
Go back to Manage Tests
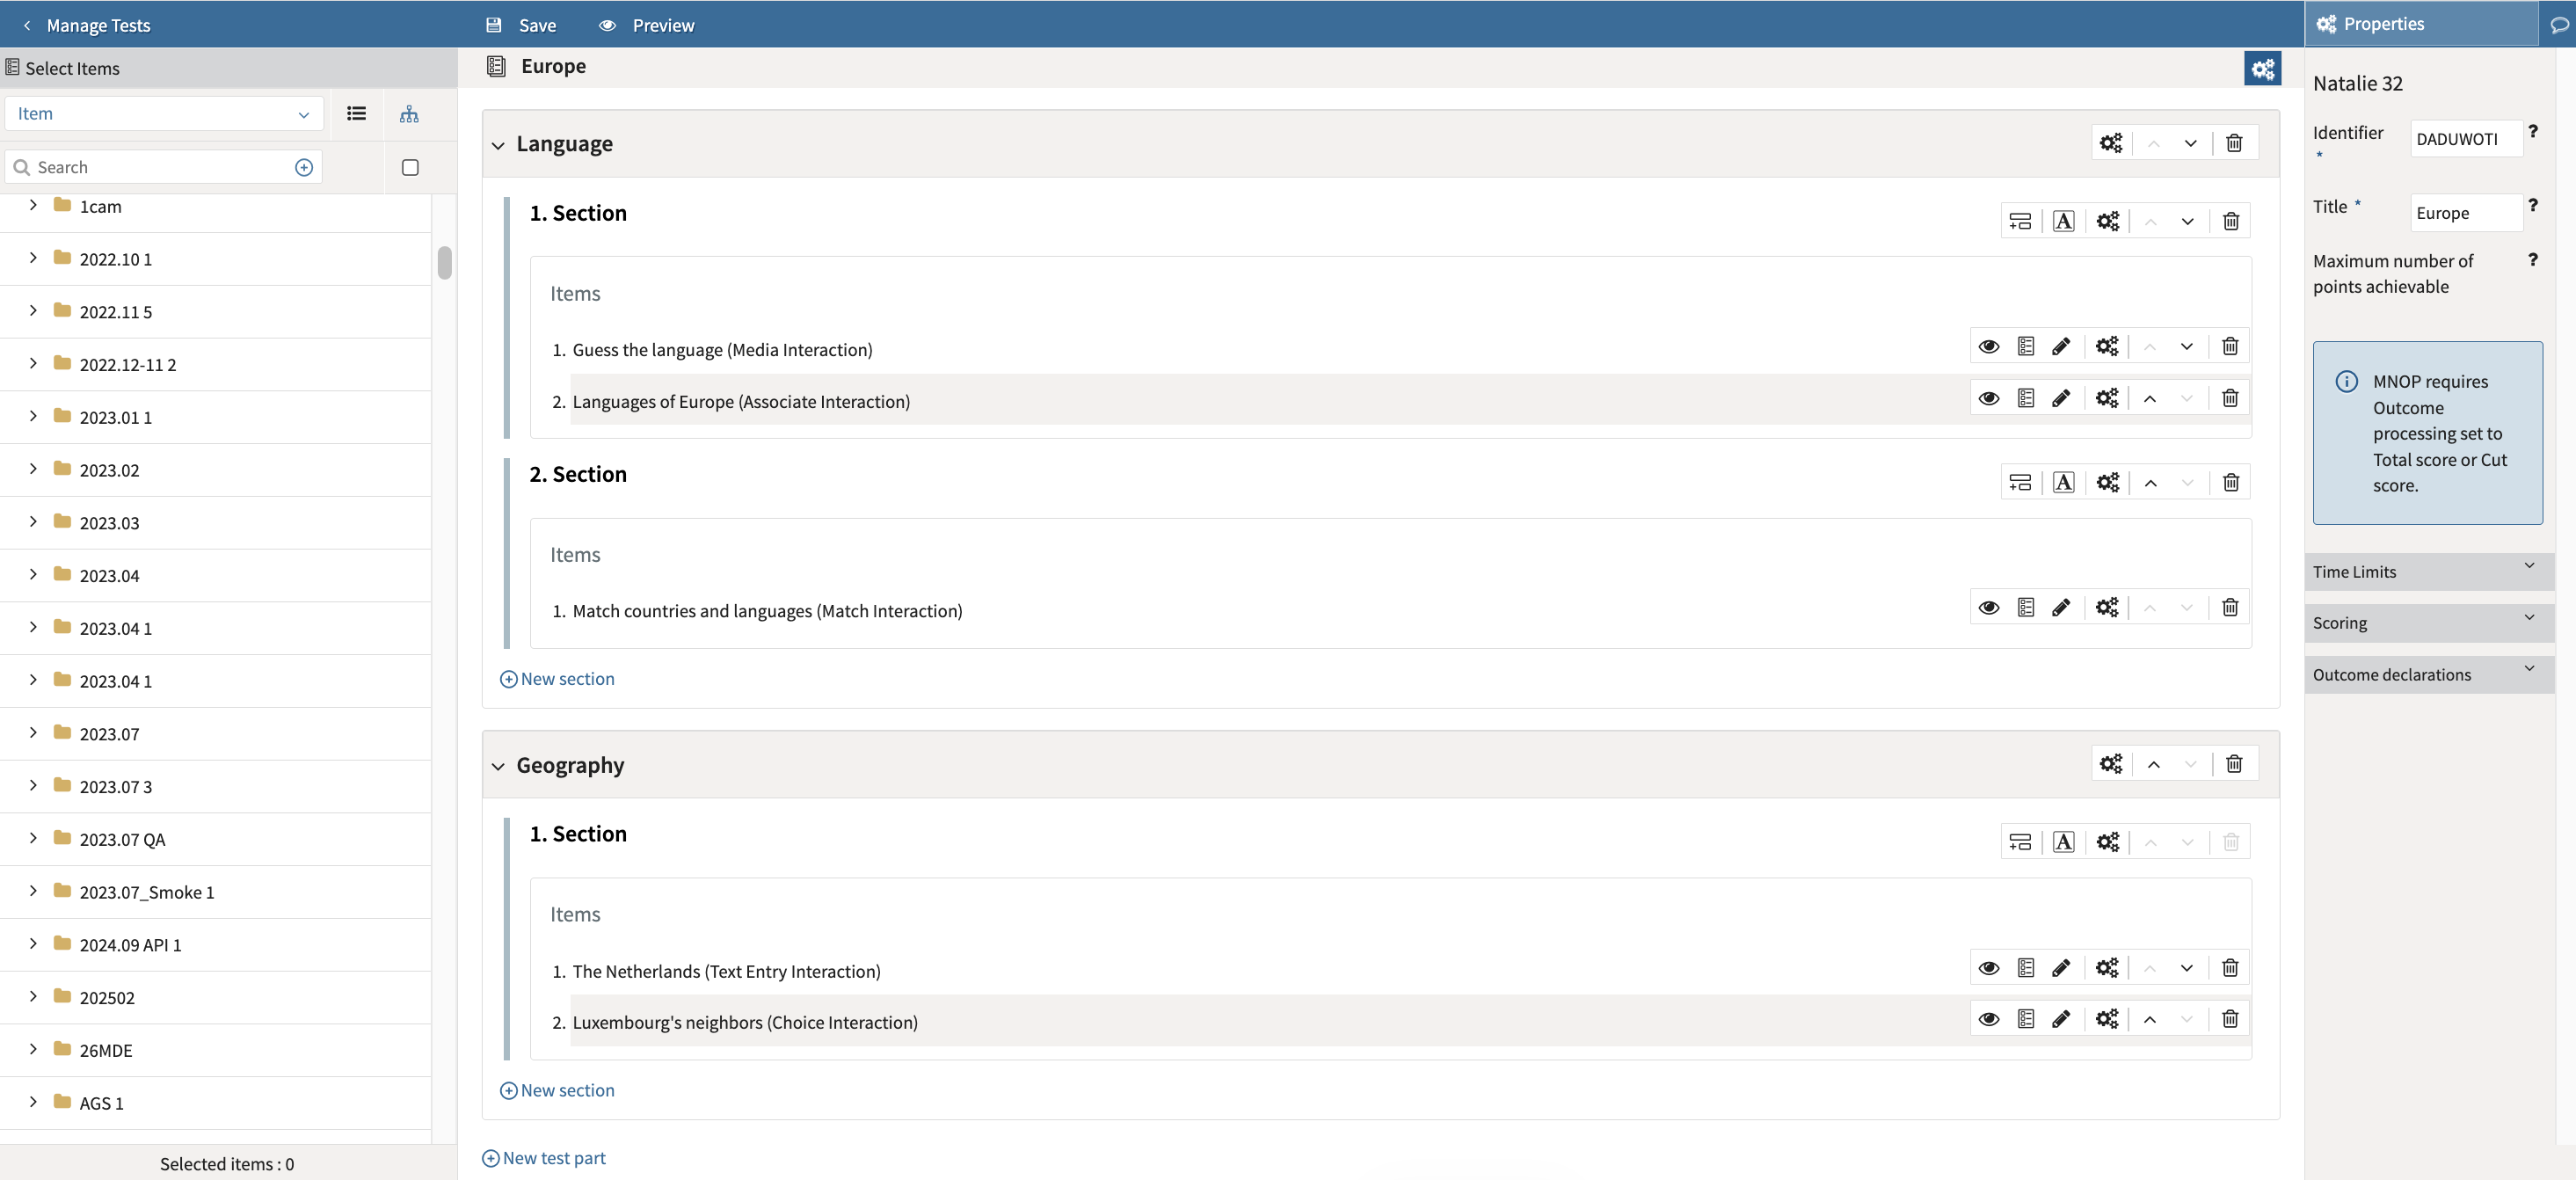point(86,25)
